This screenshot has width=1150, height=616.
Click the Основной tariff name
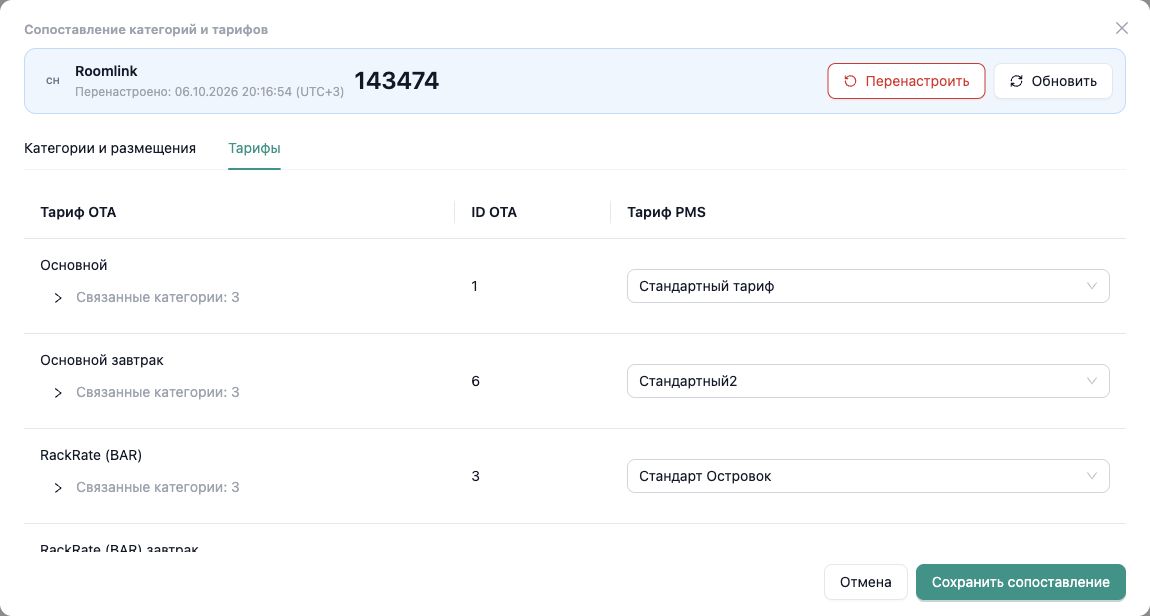pyautogui.click(x=73, y=265)
